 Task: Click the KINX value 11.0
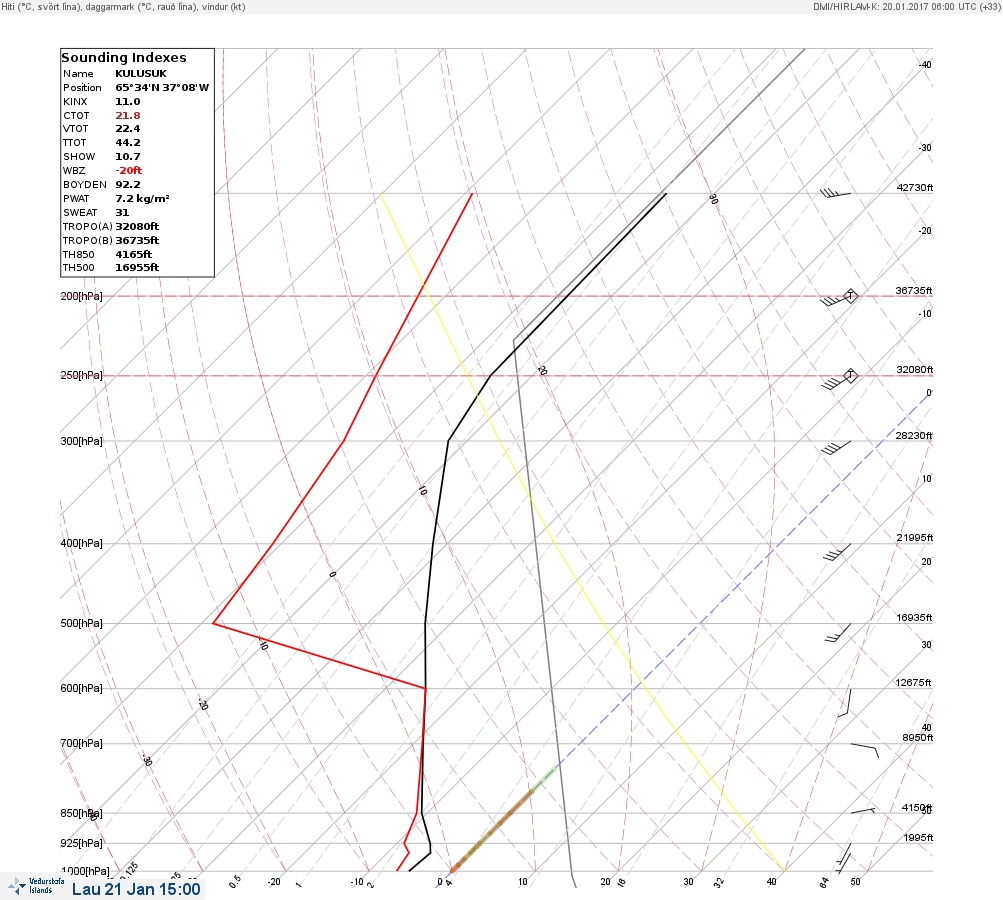(127, 102)
